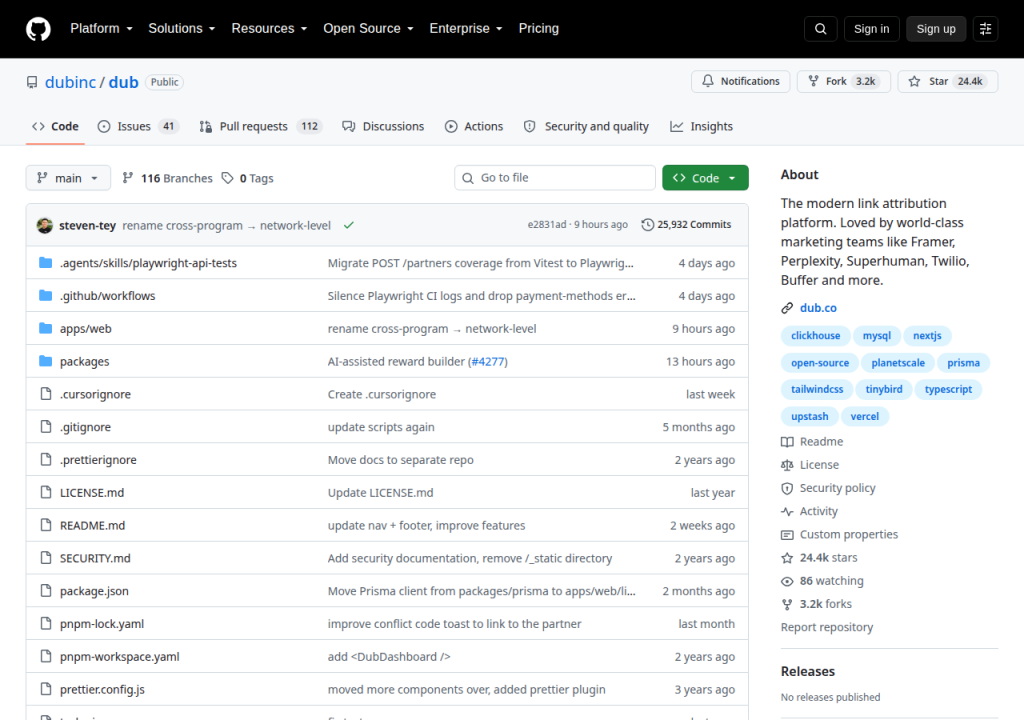The image size is (1024, 720).
Task: Go to GitHub home via Octocat logo
Action: (x=38, y=29)
